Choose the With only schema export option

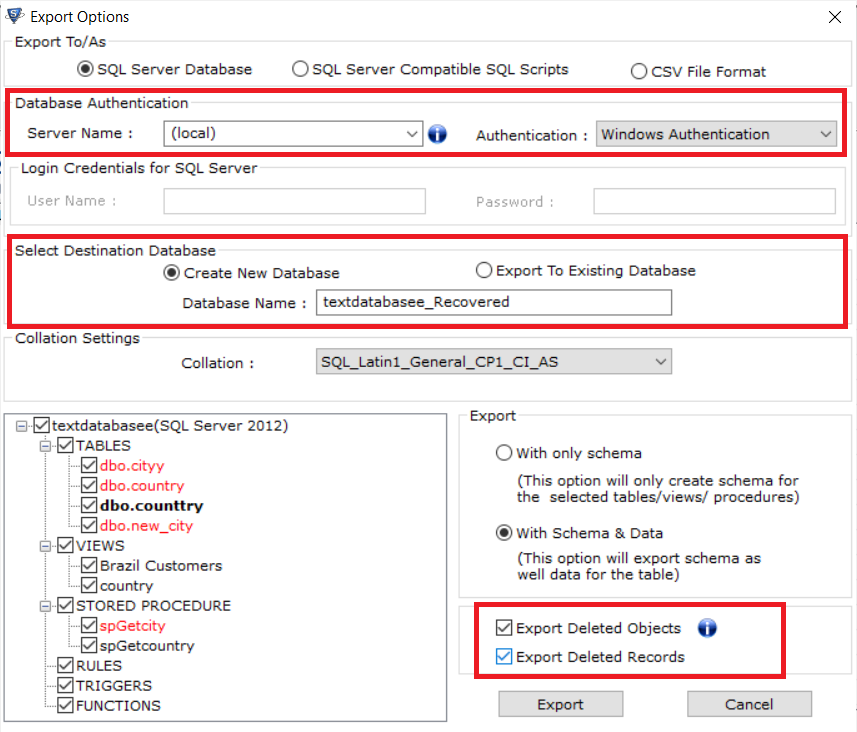505,453
